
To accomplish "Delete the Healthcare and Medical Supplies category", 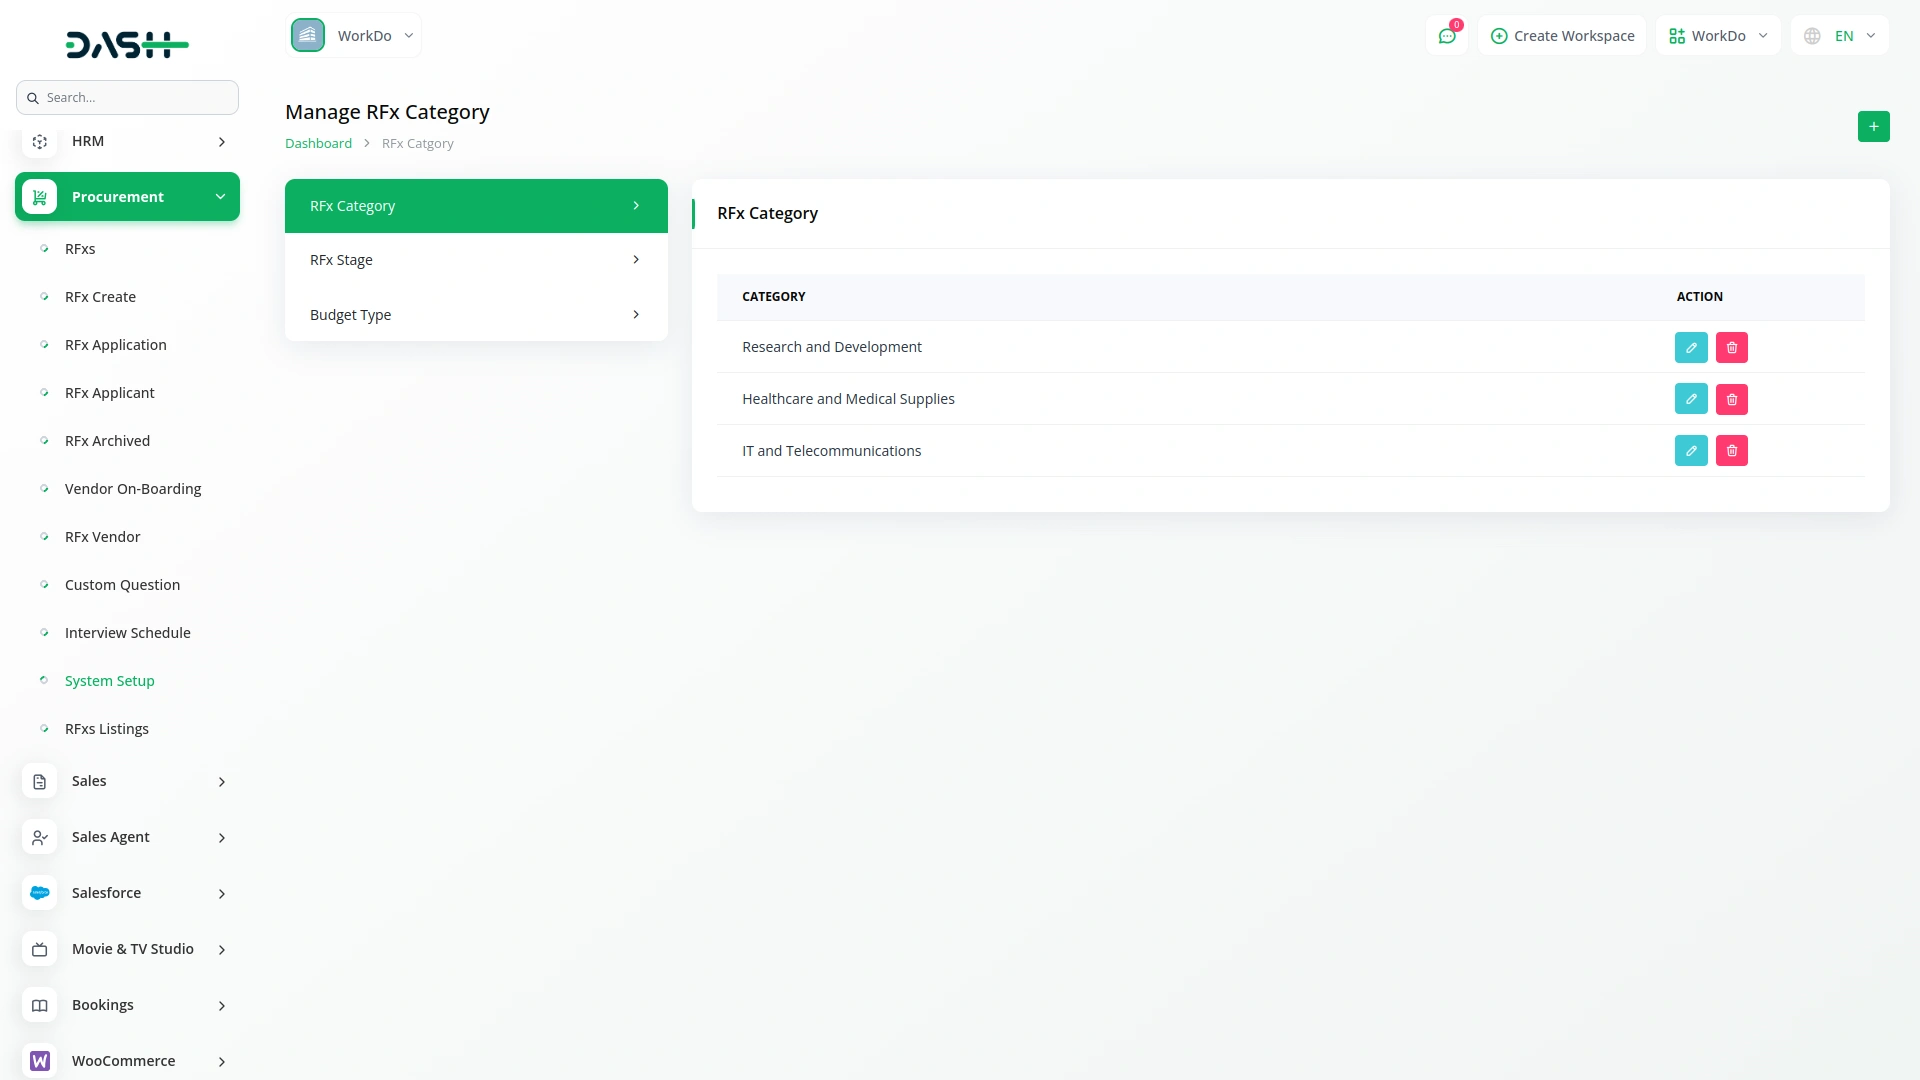I will click(1731, 399).
